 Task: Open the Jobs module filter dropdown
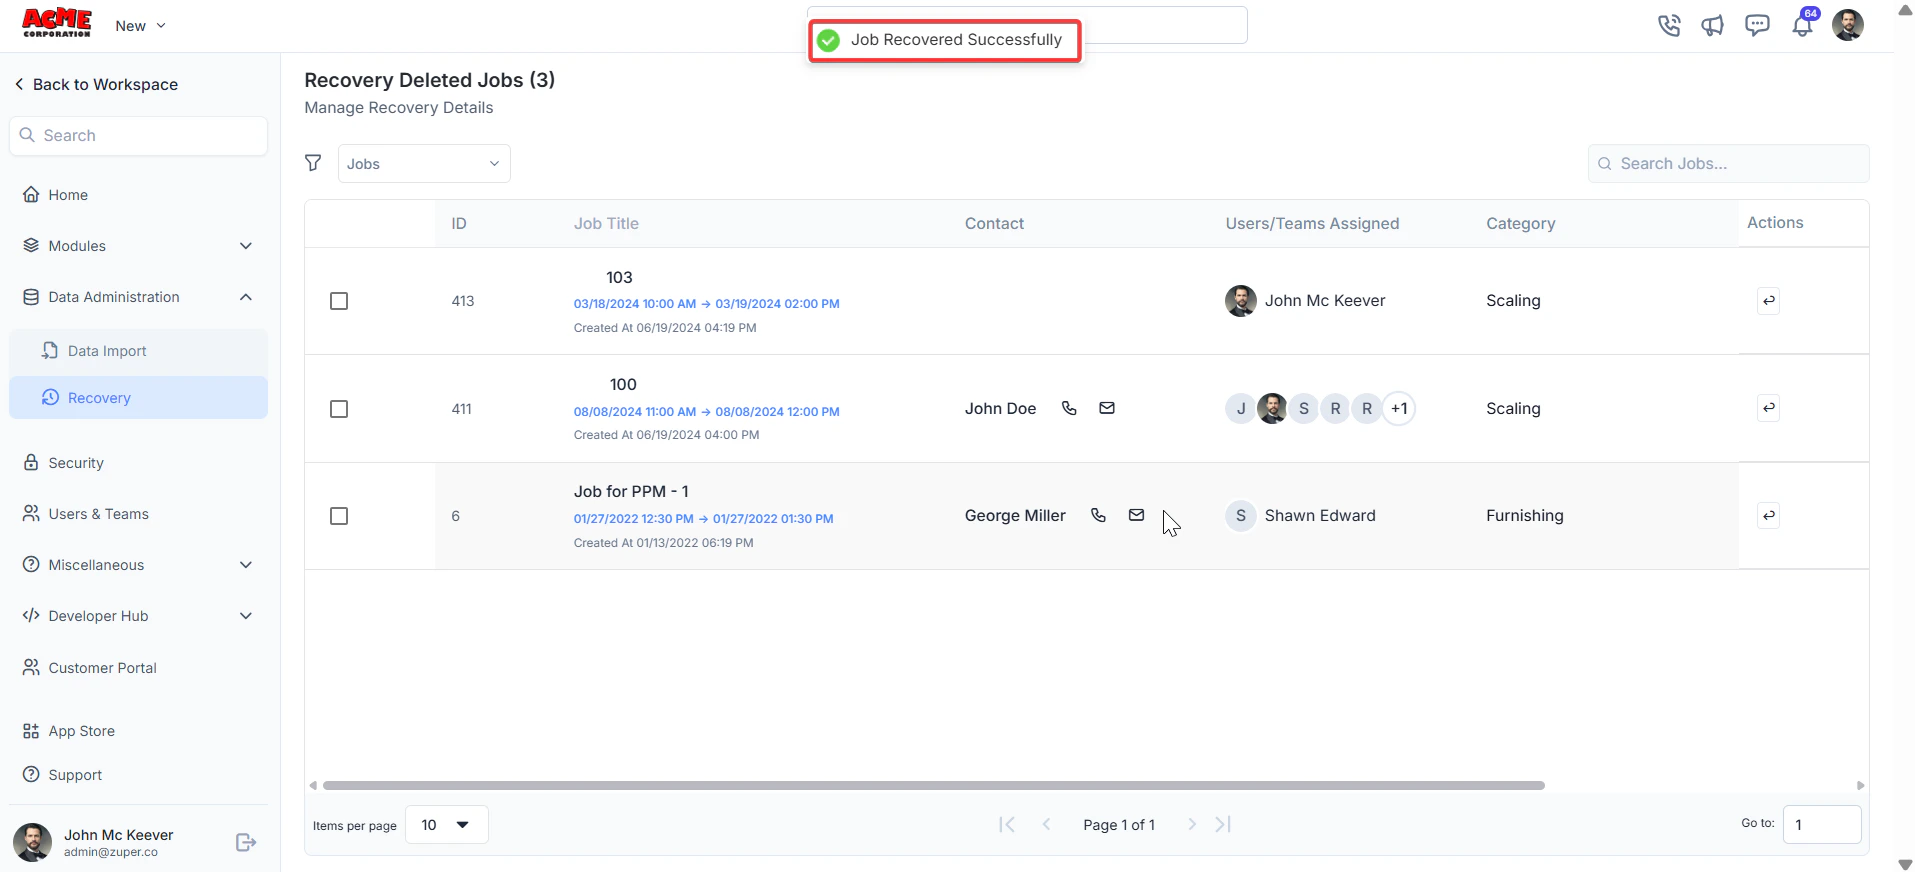(x=424, y=163)
